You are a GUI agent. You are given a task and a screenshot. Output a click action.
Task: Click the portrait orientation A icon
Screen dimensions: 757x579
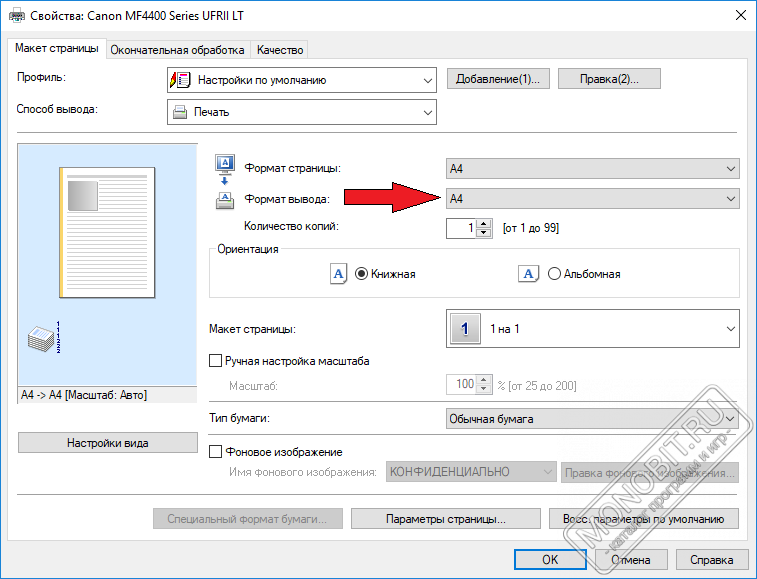pos(338,274)
